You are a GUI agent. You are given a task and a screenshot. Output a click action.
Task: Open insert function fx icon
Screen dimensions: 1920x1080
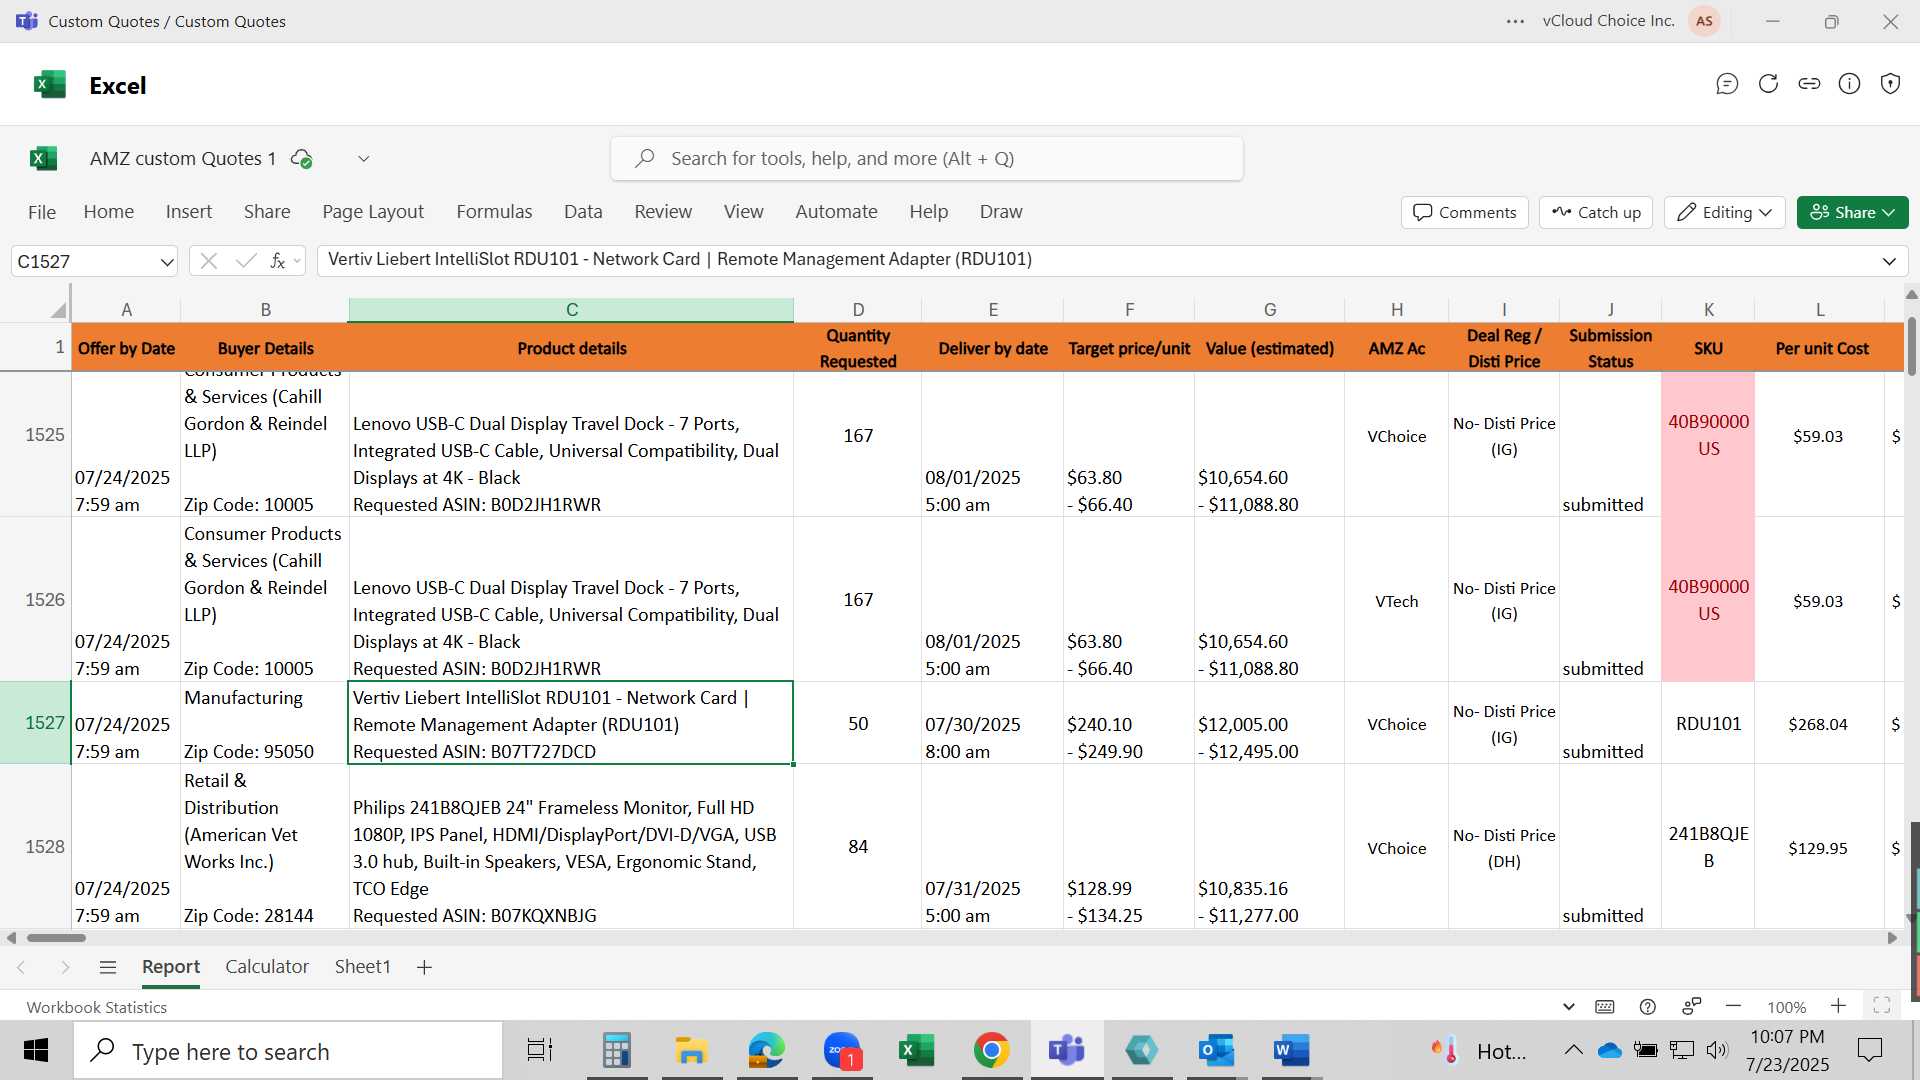click(x=277, y=261)
